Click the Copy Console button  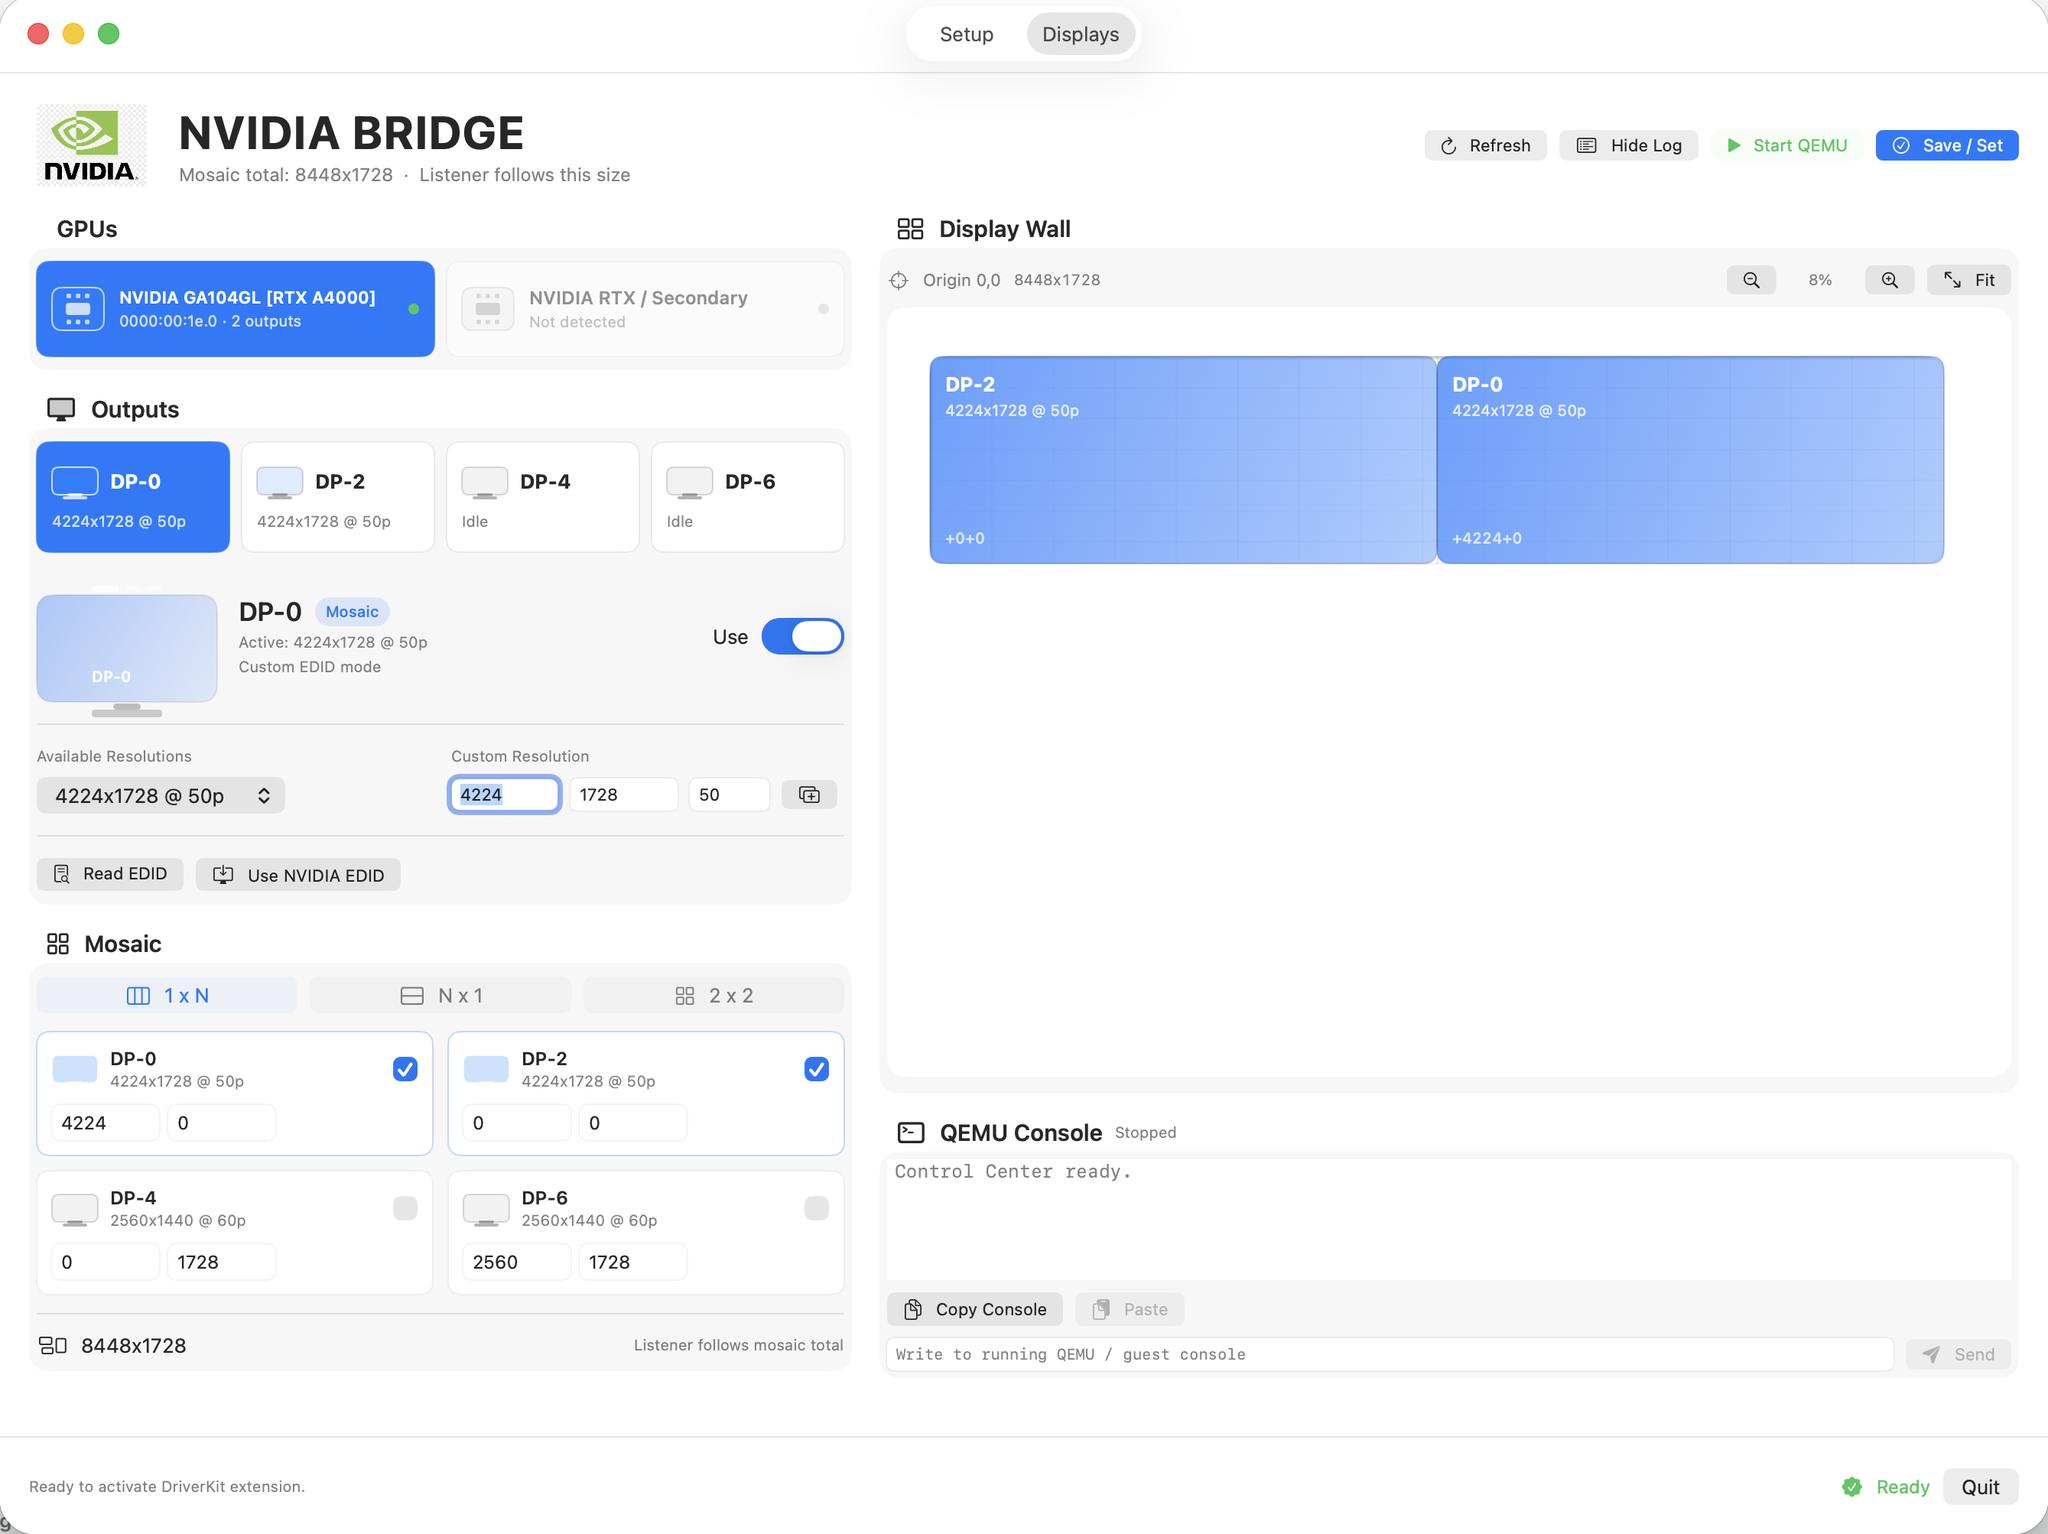click(975, 1309)
